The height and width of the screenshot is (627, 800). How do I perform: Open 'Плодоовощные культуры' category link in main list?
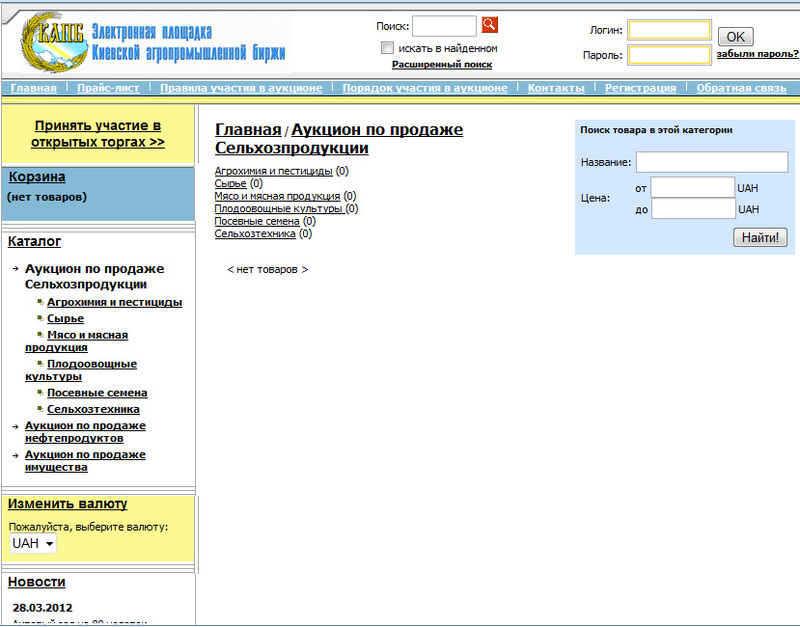[x=279, y=209]
